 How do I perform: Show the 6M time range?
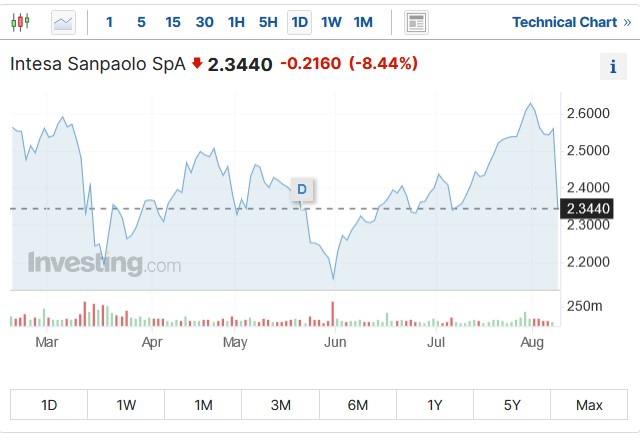point(358,405)
